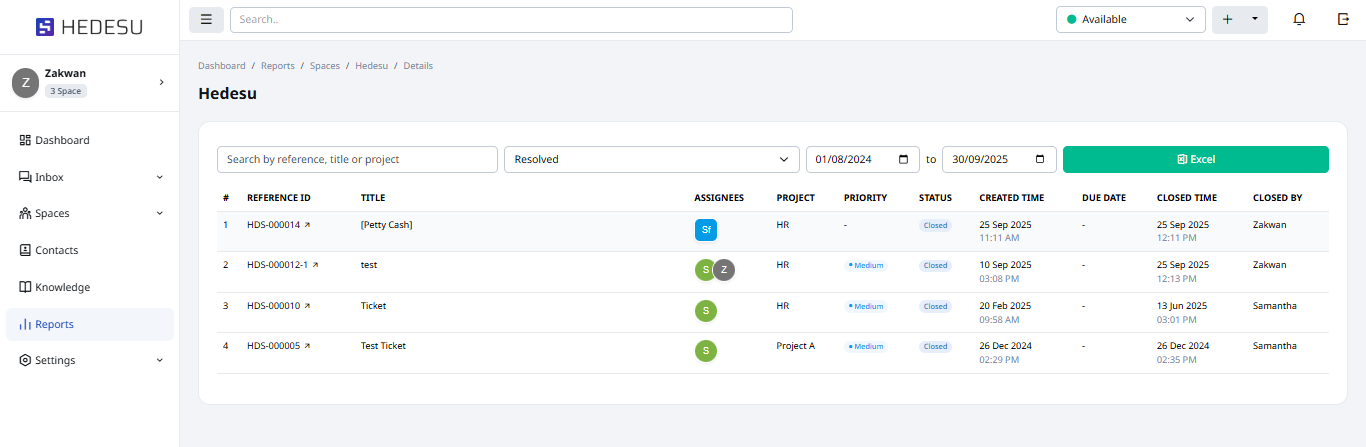Viewport: 1366px width, 447px height.
Task: Open the Available status dropdown
Action: tap(1130, 20)
